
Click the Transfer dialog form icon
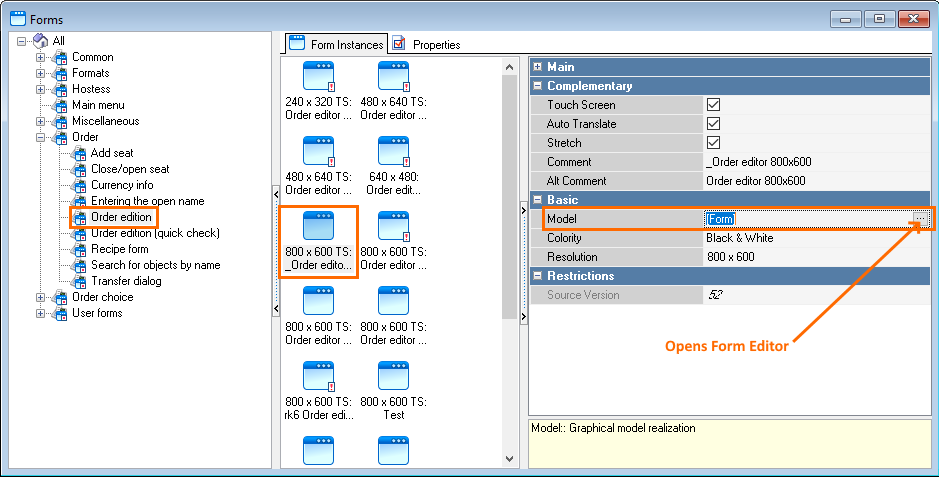point(78,282)
